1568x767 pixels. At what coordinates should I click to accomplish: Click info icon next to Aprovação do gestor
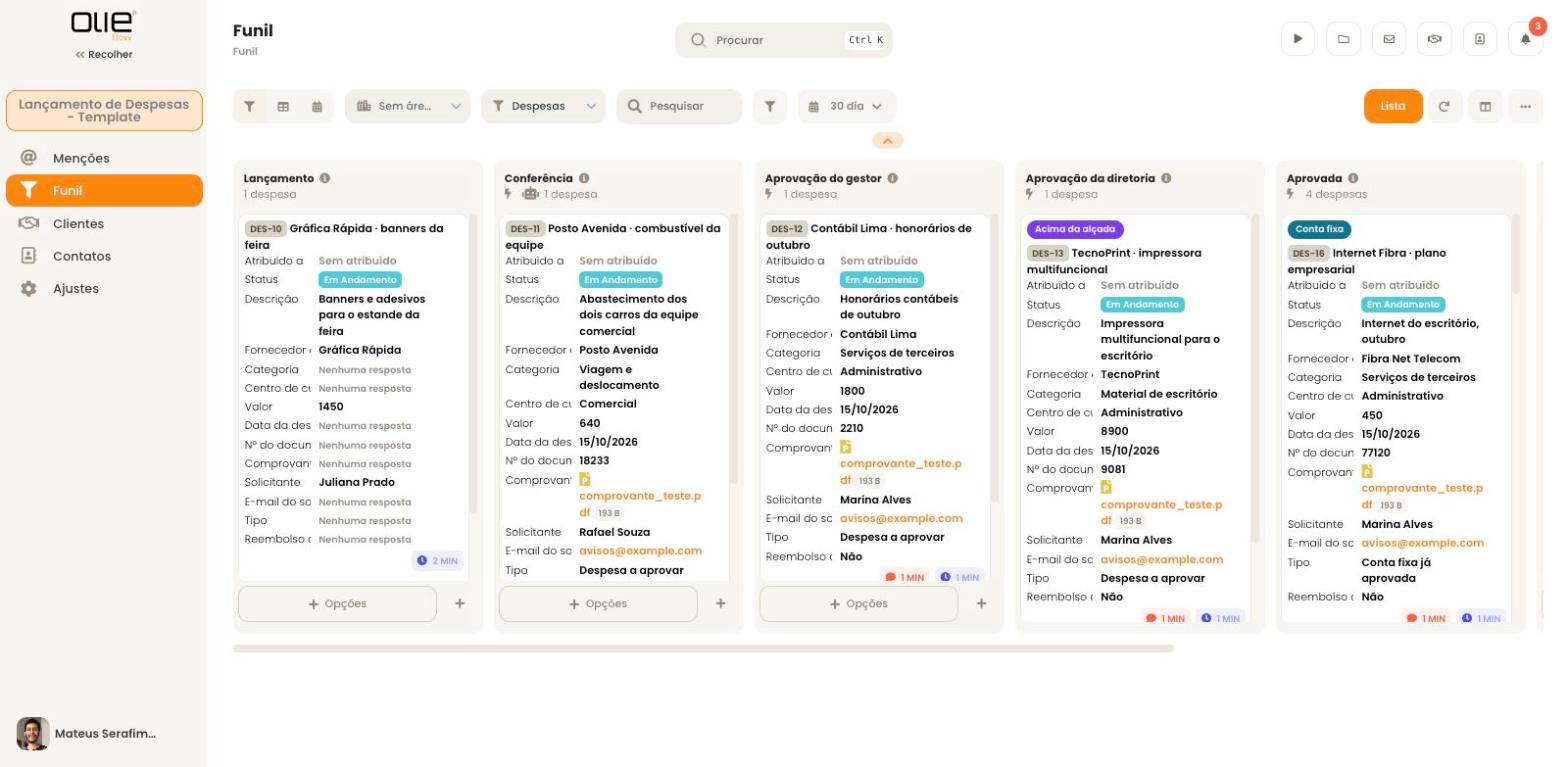tap(892, 178)
